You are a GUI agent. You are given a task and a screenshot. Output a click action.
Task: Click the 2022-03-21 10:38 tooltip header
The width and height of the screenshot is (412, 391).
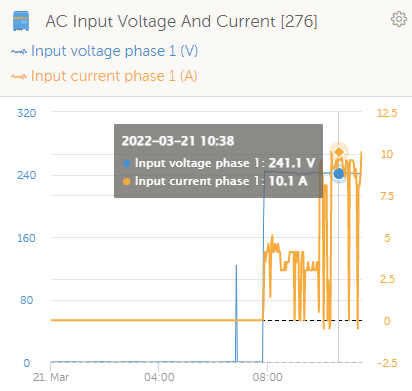click(178, 141)
